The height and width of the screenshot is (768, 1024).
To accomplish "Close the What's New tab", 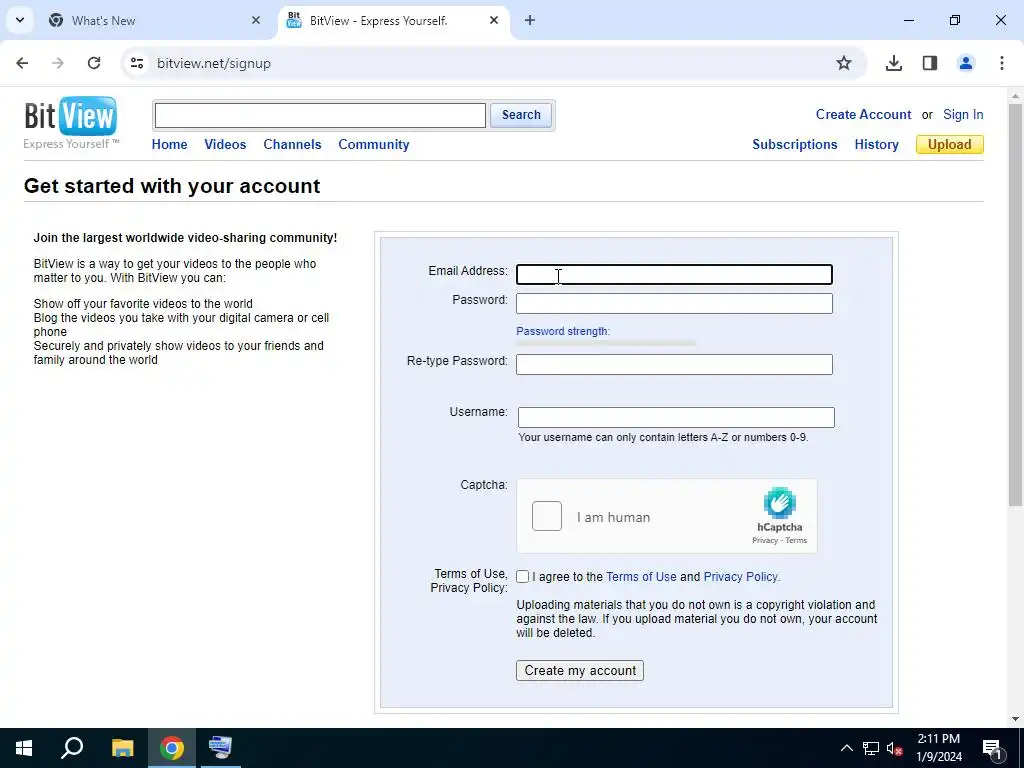I will [256, 20].
